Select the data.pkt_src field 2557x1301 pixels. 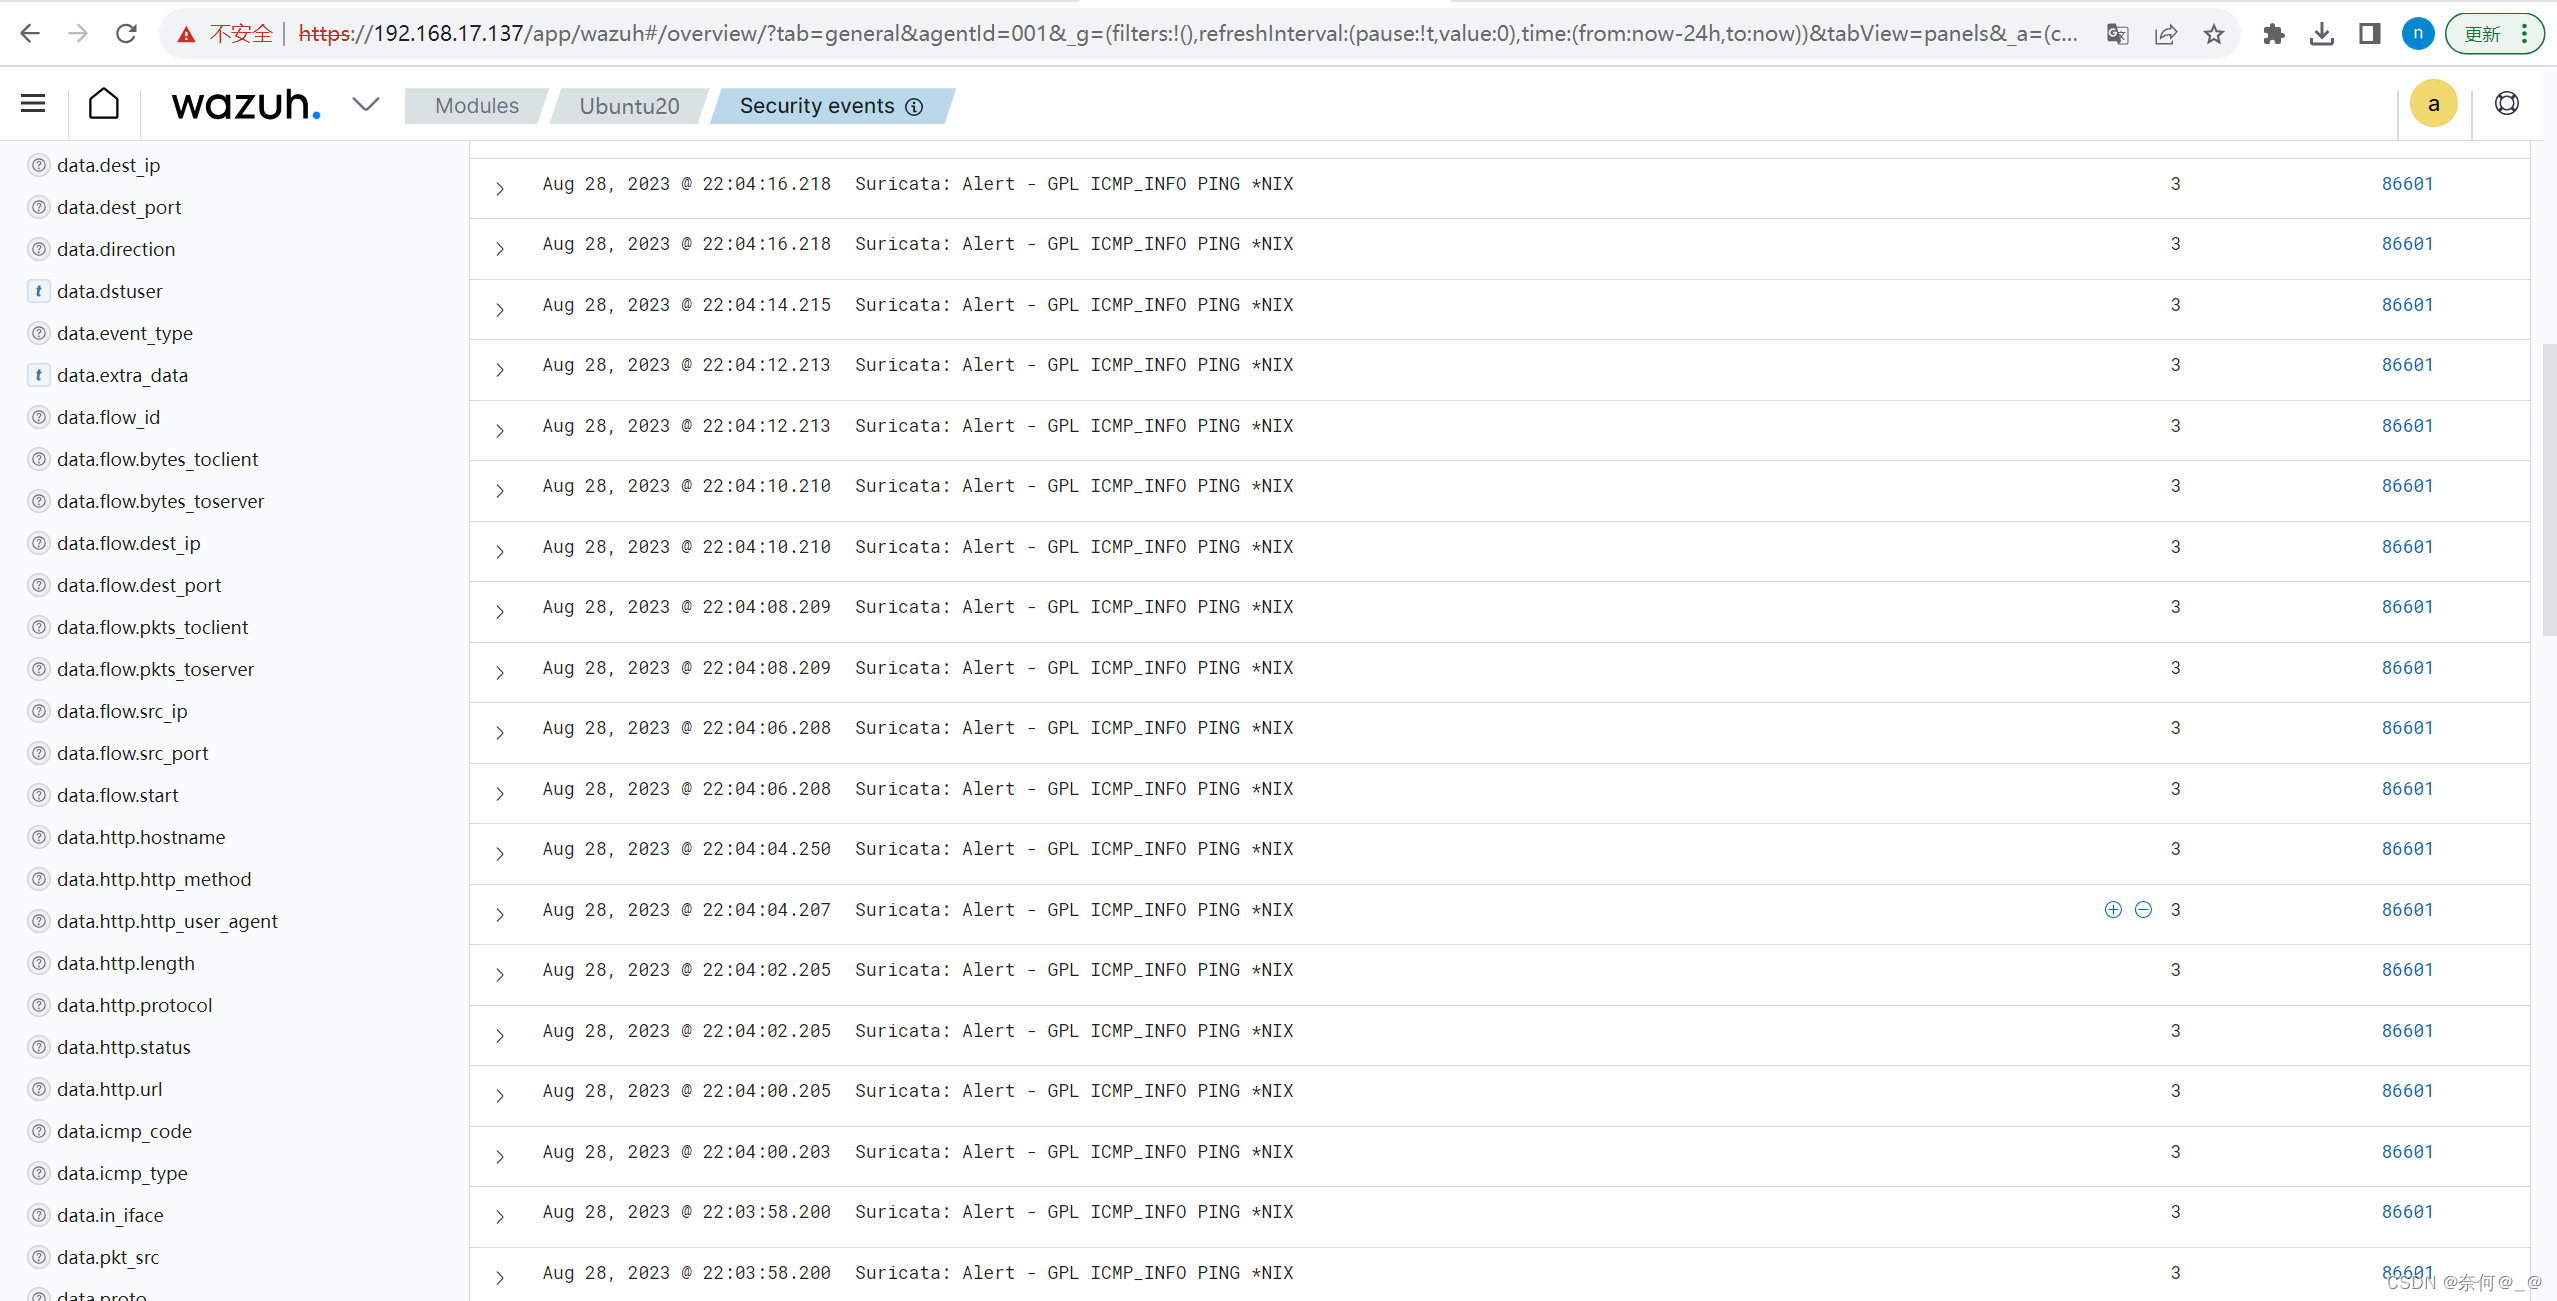point(108,1257)
